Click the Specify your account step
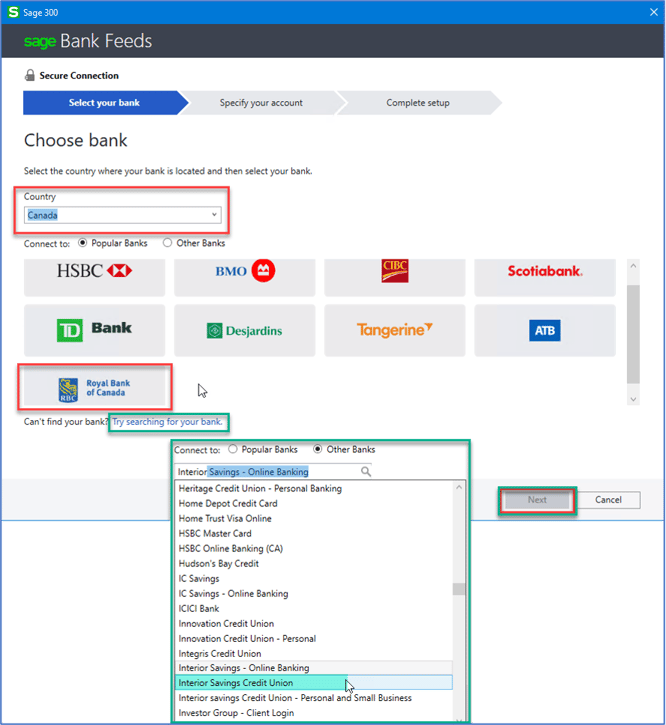The width and height of the screenshot is (666, 725). coord(261,103)
